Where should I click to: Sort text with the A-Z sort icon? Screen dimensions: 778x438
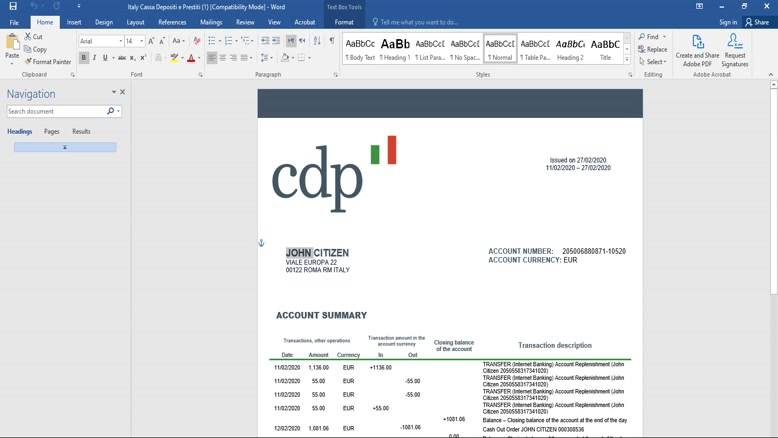317,41
